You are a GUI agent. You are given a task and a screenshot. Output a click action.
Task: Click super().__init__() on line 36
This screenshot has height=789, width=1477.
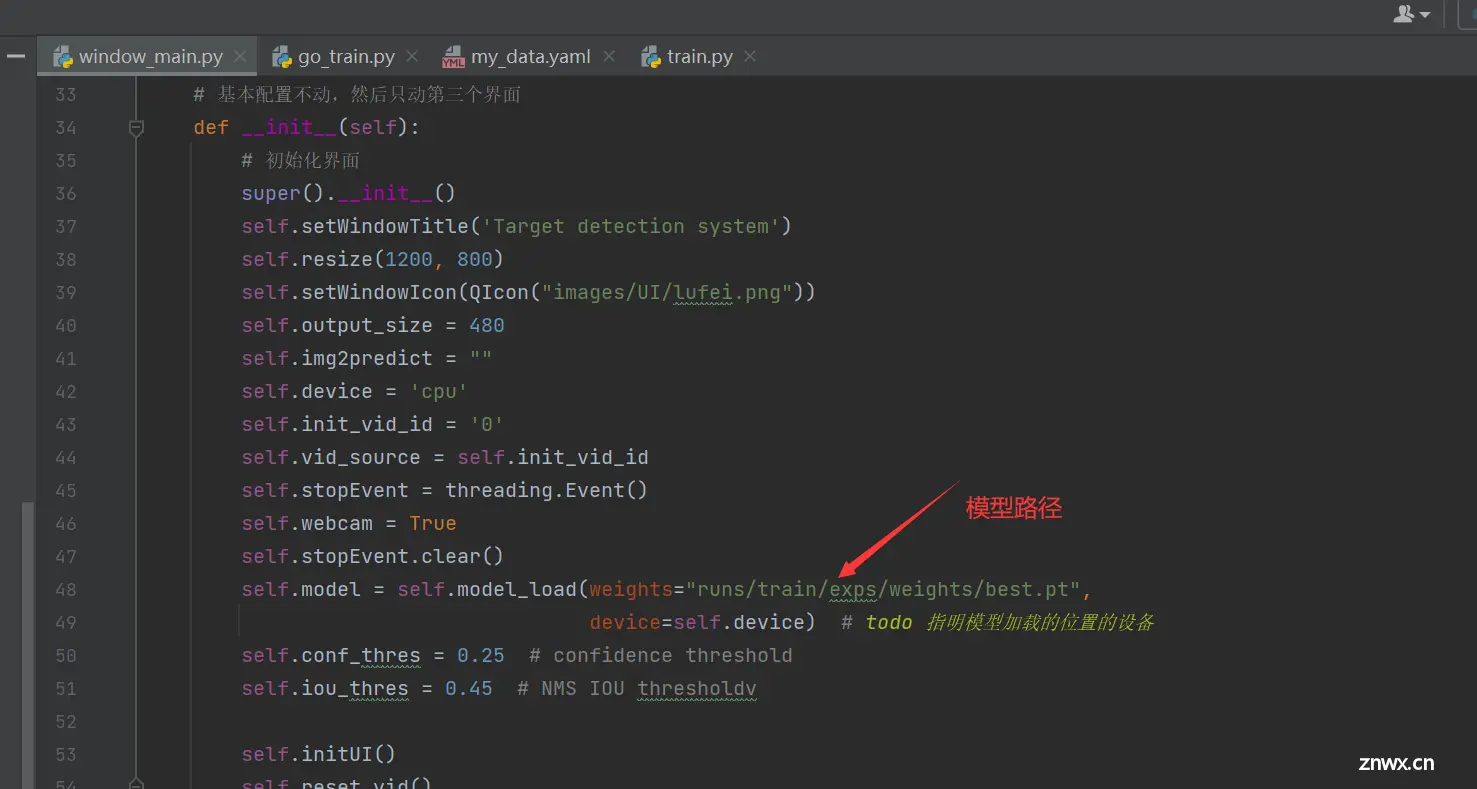(349, 193)
